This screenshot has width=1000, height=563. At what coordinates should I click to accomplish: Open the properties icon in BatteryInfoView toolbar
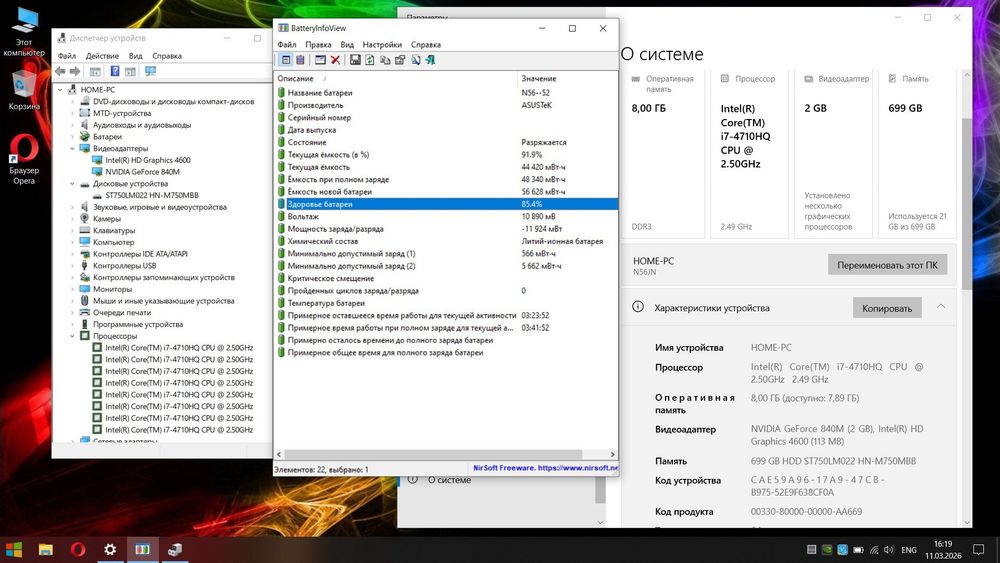[x=400, y=60]
